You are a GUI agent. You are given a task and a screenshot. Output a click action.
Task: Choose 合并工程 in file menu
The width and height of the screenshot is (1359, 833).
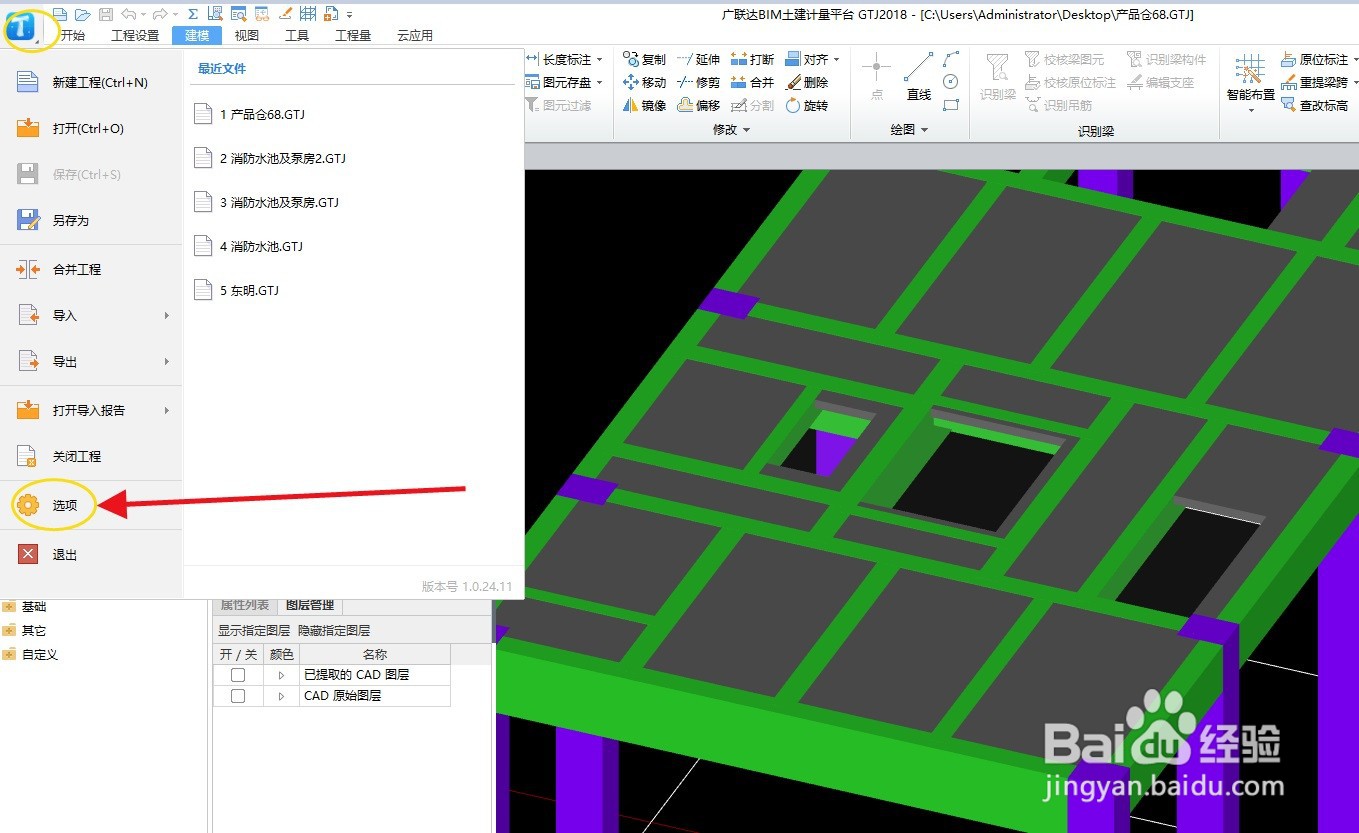tap(91, 269)
